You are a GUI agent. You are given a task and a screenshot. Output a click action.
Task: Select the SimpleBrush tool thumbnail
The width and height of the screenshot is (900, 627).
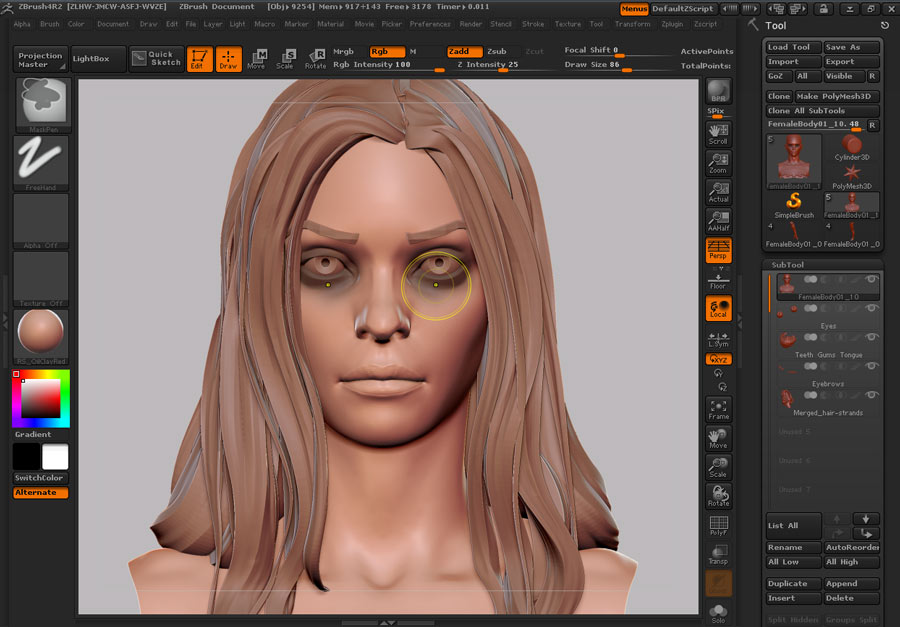point(794,206)
